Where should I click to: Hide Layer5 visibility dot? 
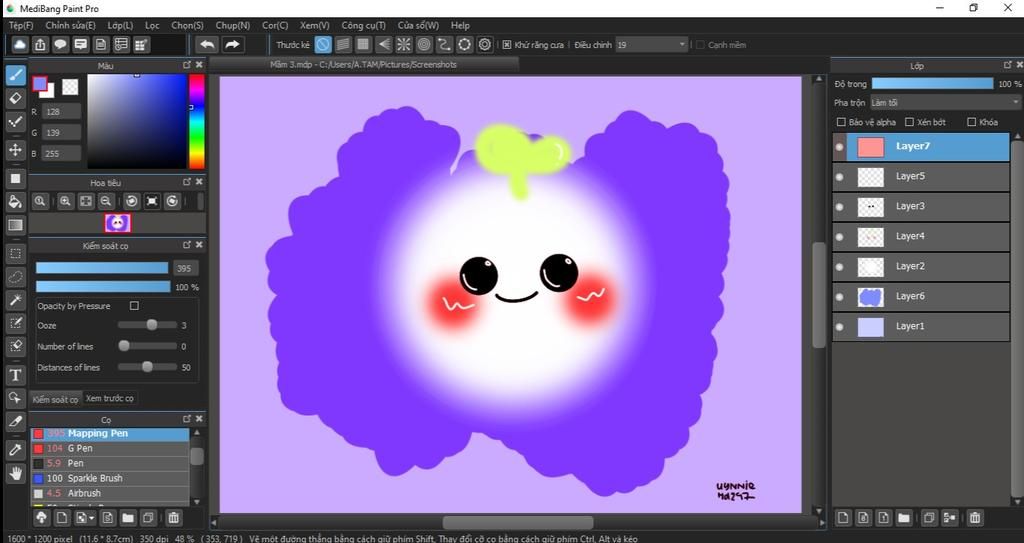coord(839,176)
